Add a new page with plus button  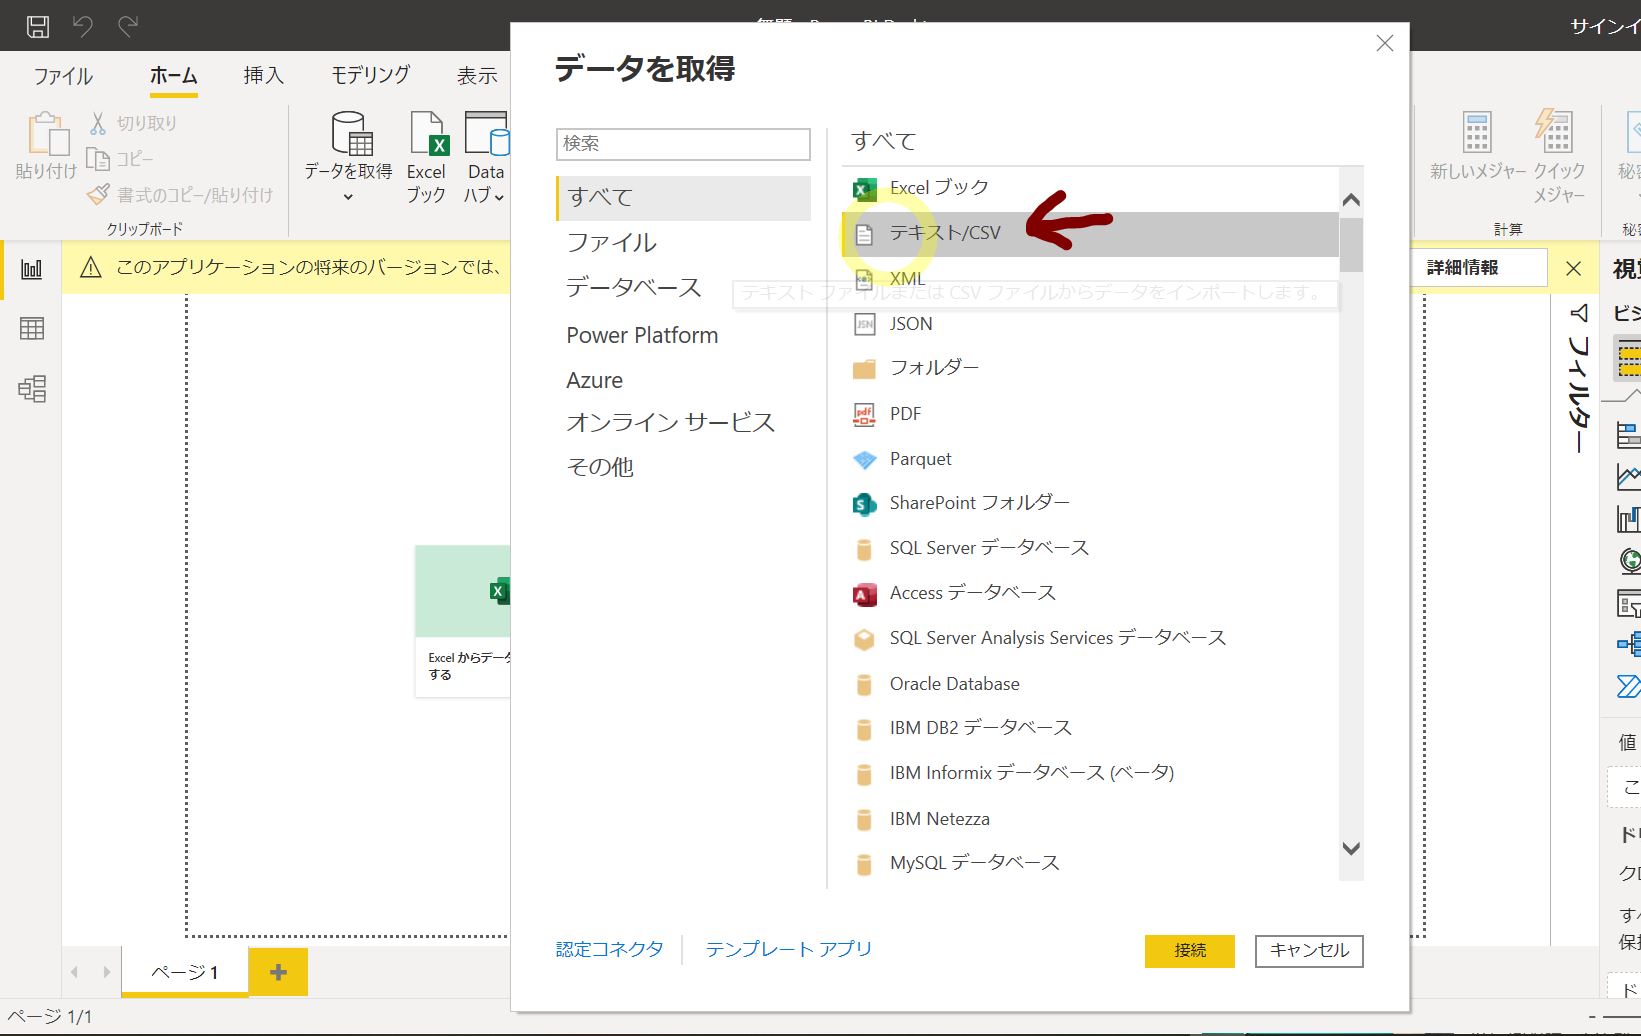coord(278,972)
